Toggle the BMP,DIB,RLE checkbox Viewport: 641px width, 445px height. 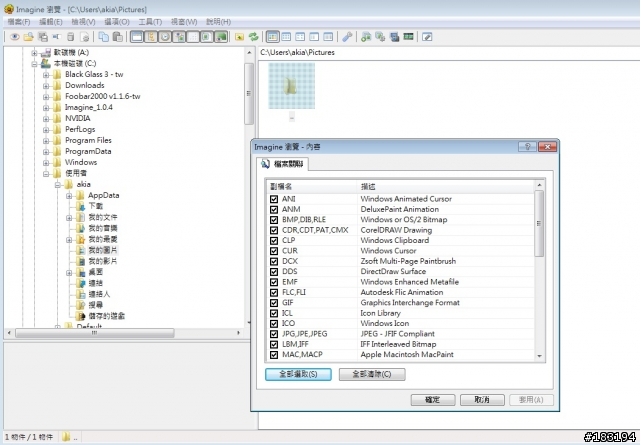point(274,220)
